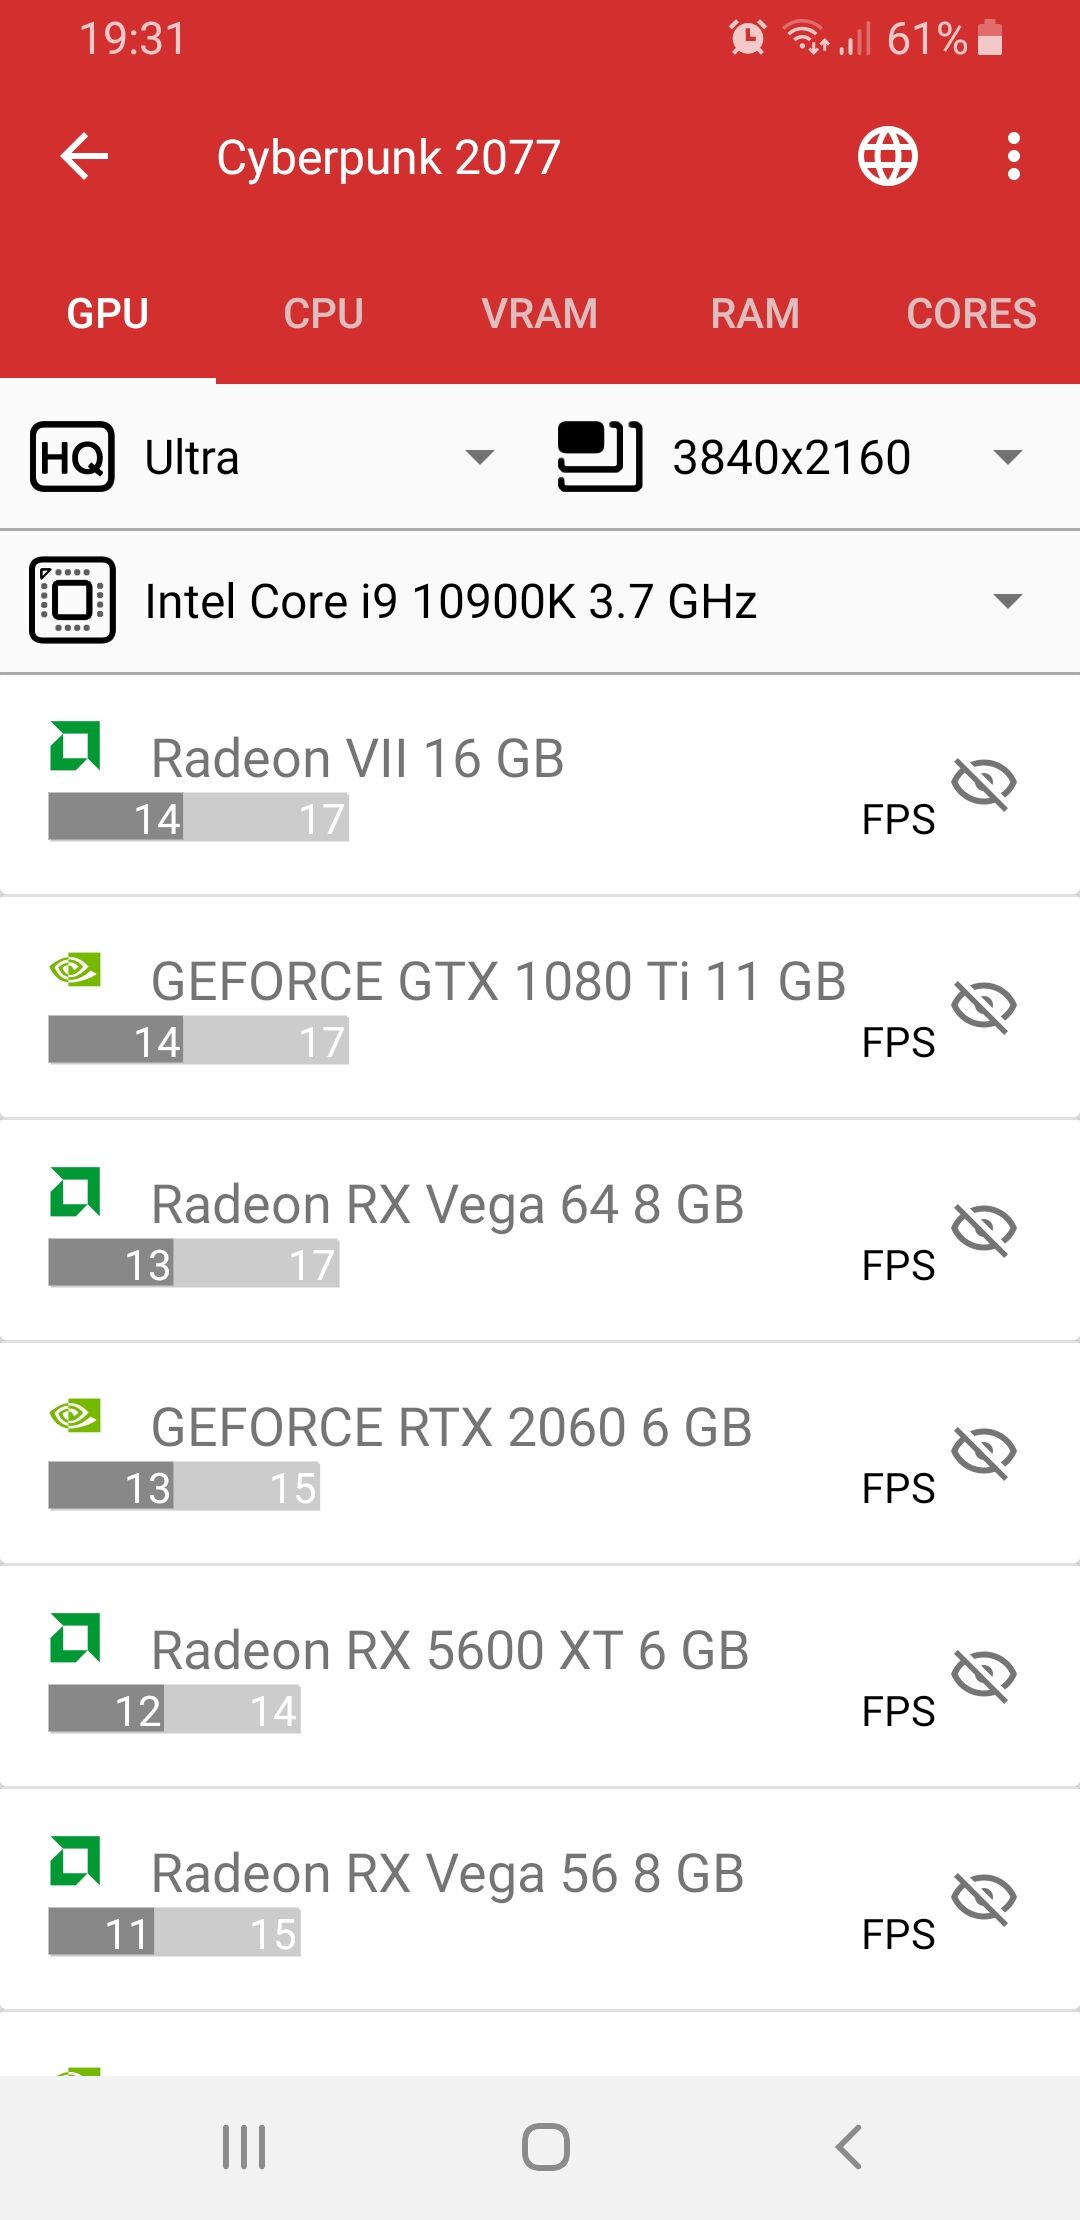Click the HQ quality icon
Viewport: 1080px width, 2220px height.
pyautogui.click(x=72, y=457)
